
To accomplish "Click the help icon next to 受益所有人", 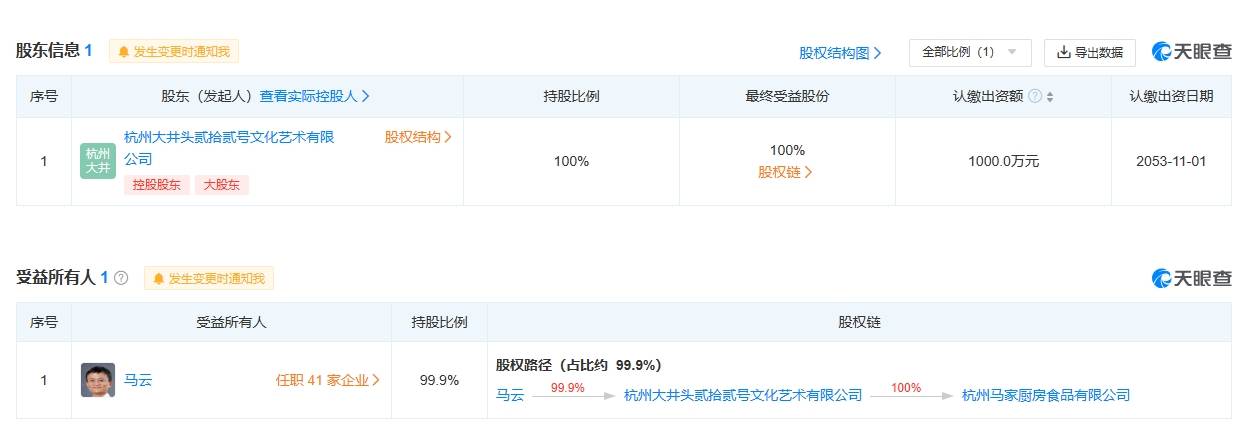I will click(x=121, y=278).
